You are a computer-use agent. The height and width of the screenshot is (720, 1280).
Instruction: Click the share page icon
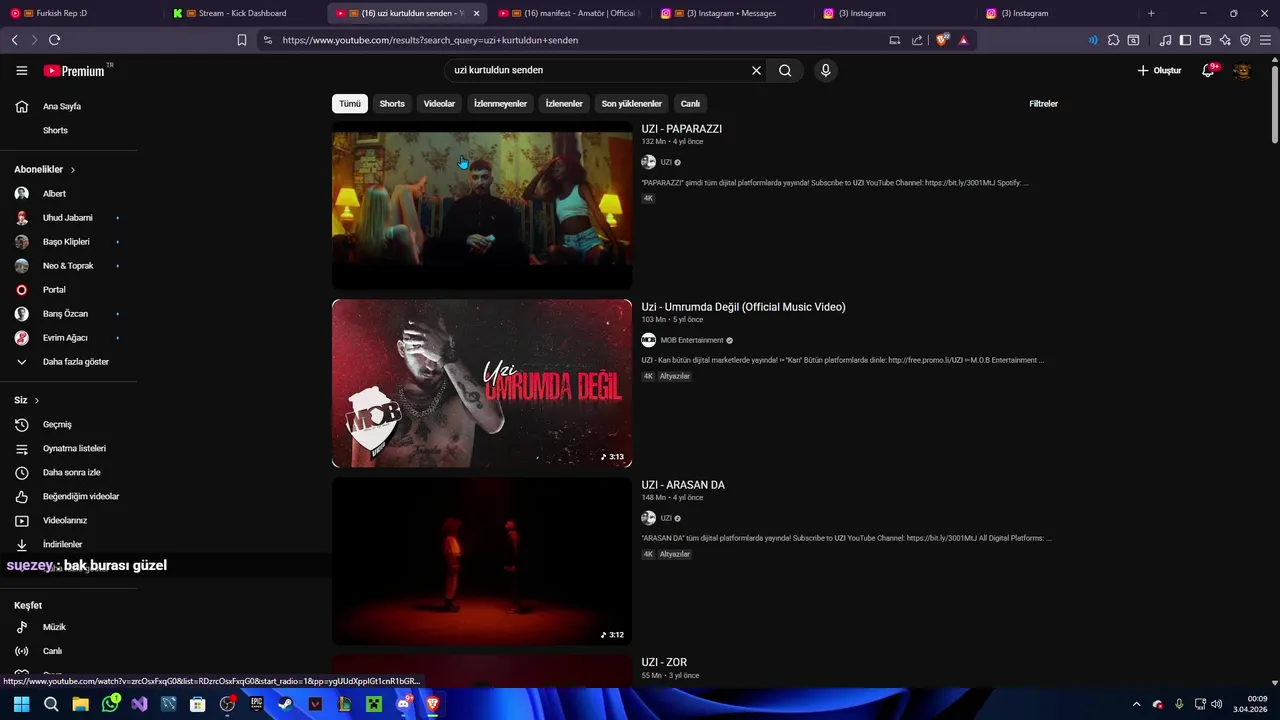coord(917,40)
